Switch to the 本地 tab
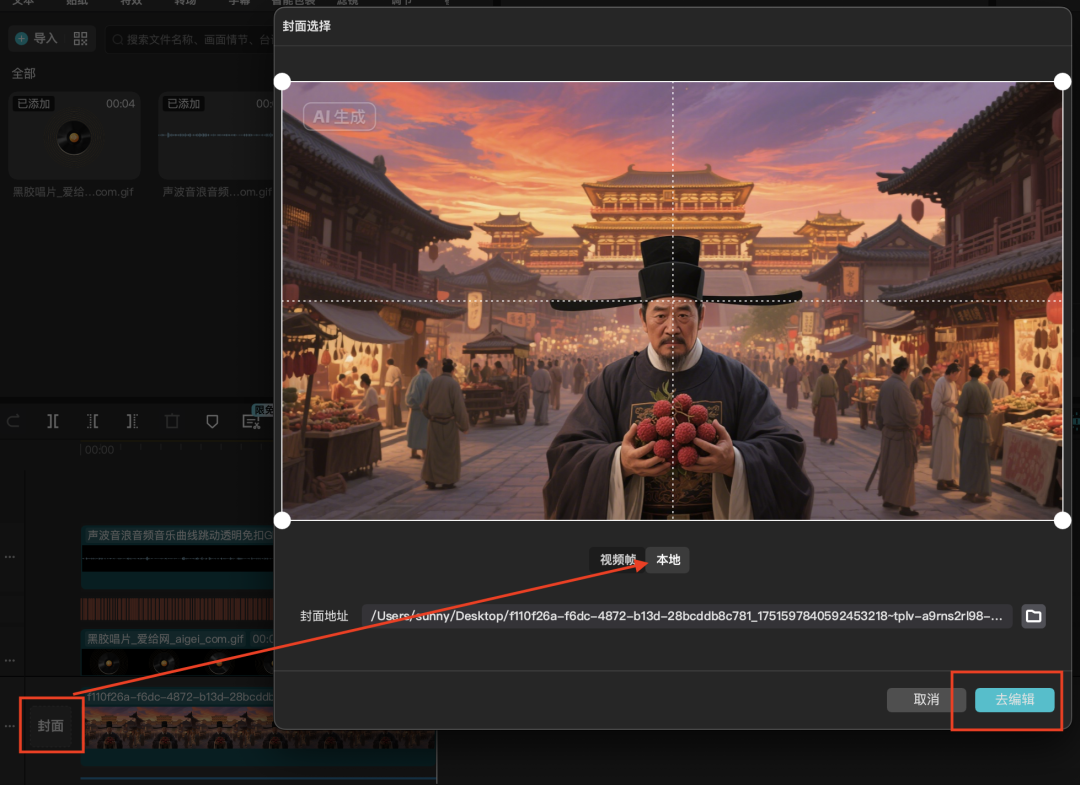 coord(668,560)
